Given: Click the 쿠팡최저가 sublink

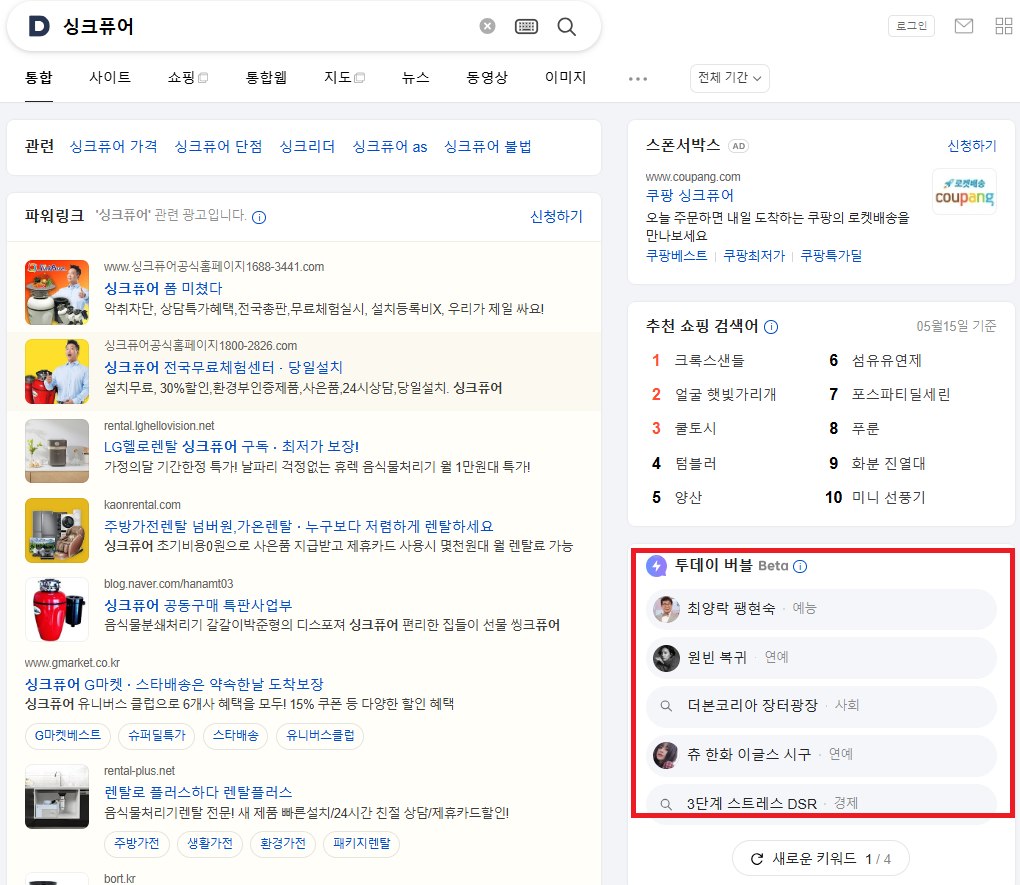Looking at the screenshot, I should [x=754, y=256].
